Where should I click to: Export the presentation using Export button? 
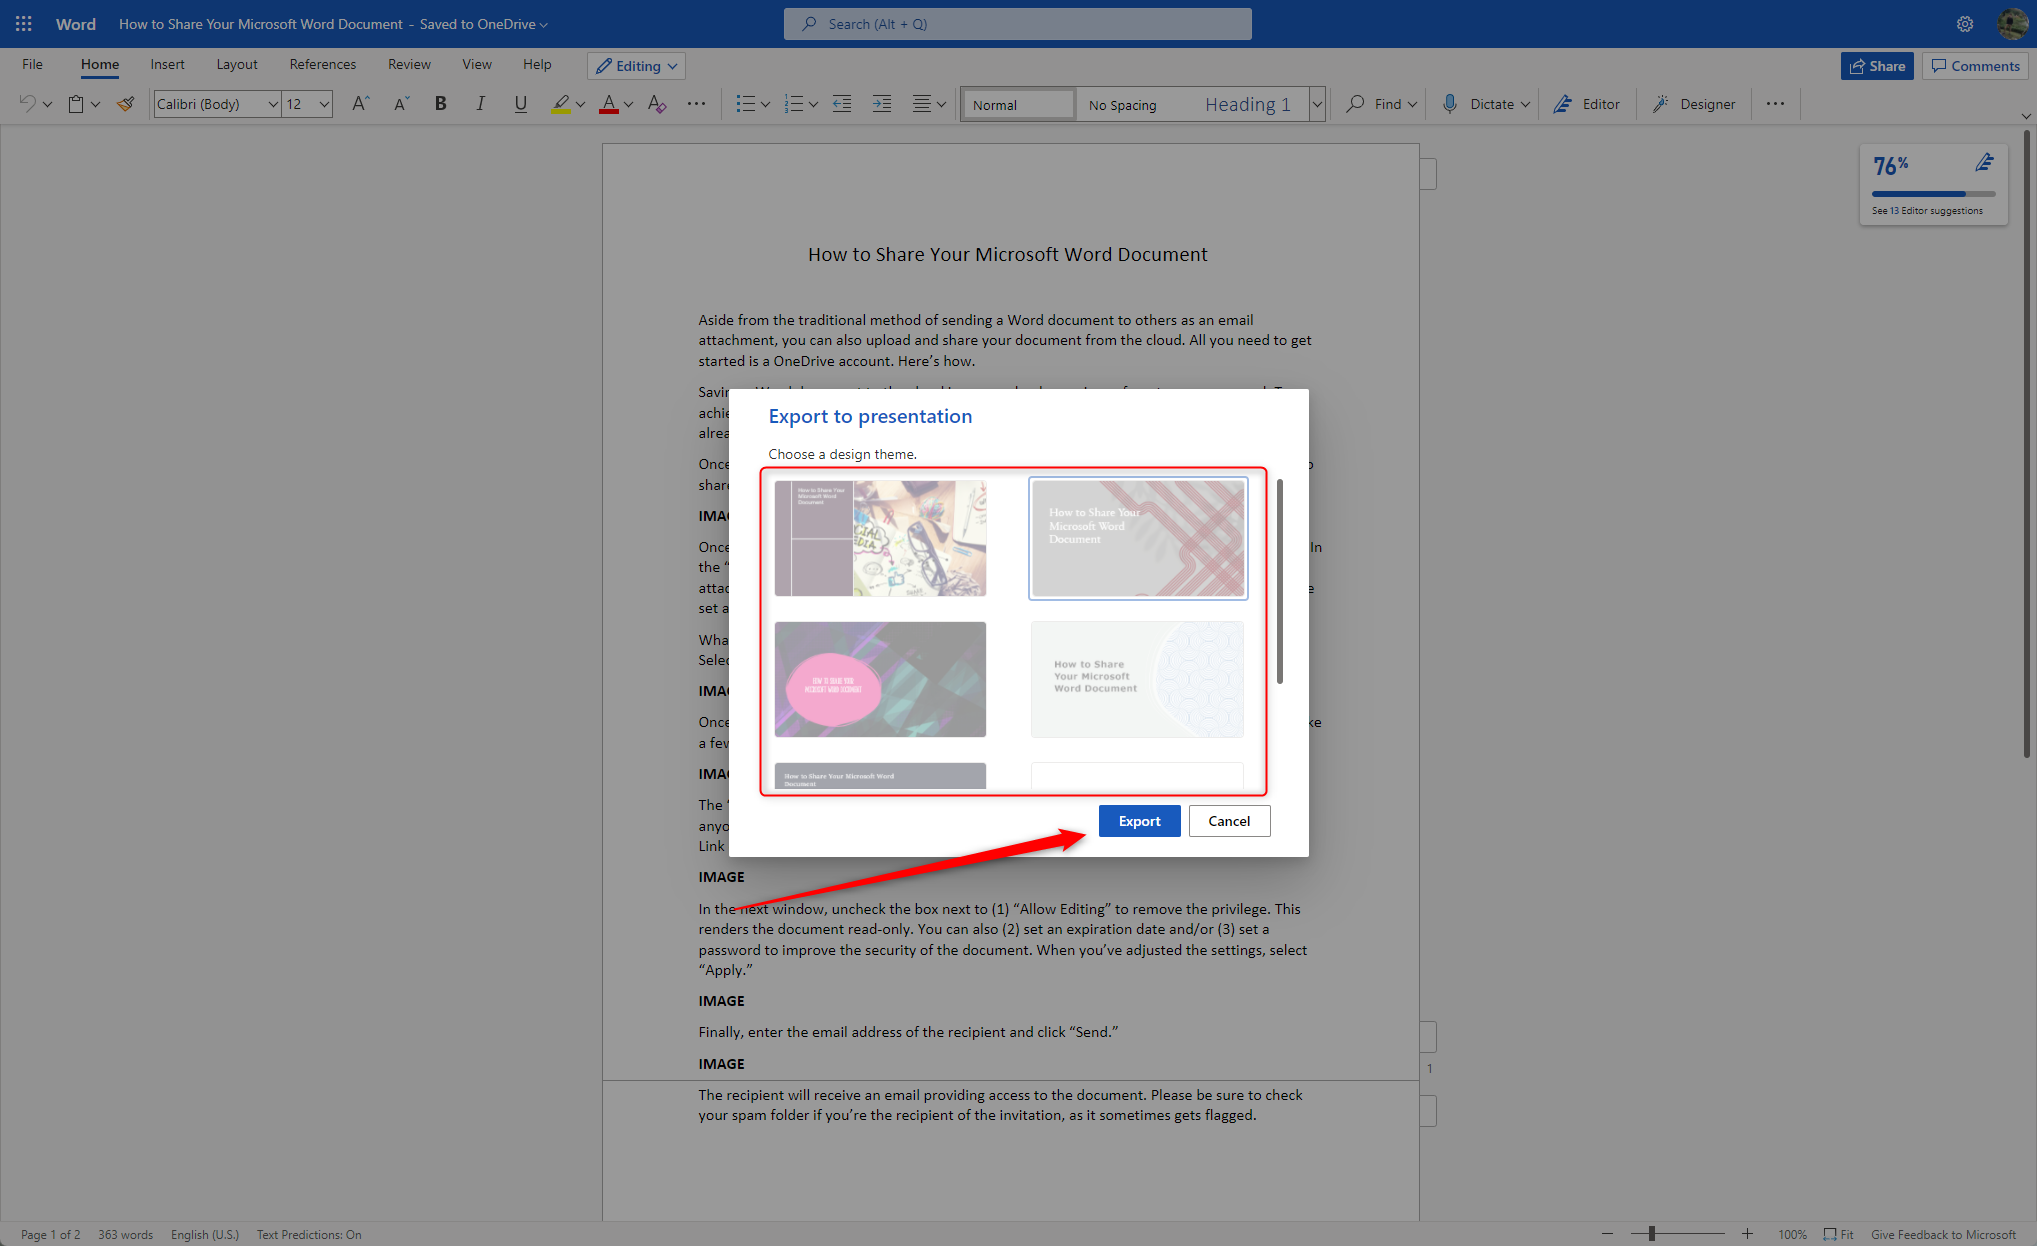(1138, 820)
